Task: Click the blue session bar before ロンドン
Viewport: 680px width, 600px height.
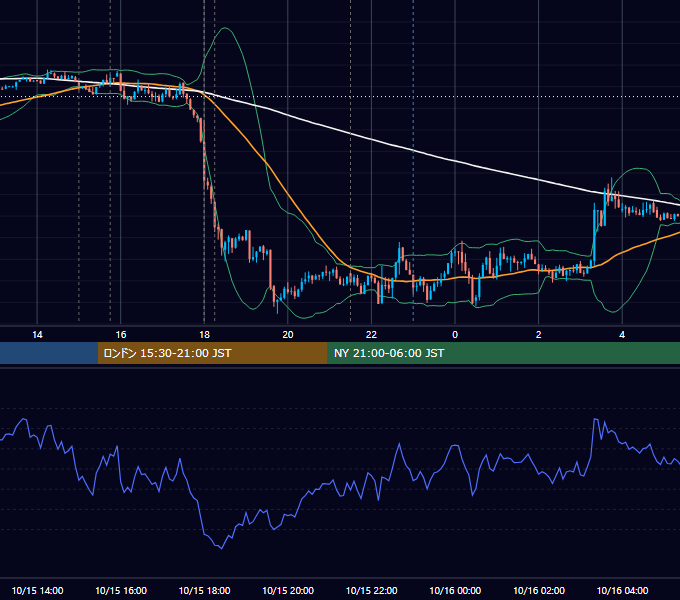Action: click(x=49, y=353)
